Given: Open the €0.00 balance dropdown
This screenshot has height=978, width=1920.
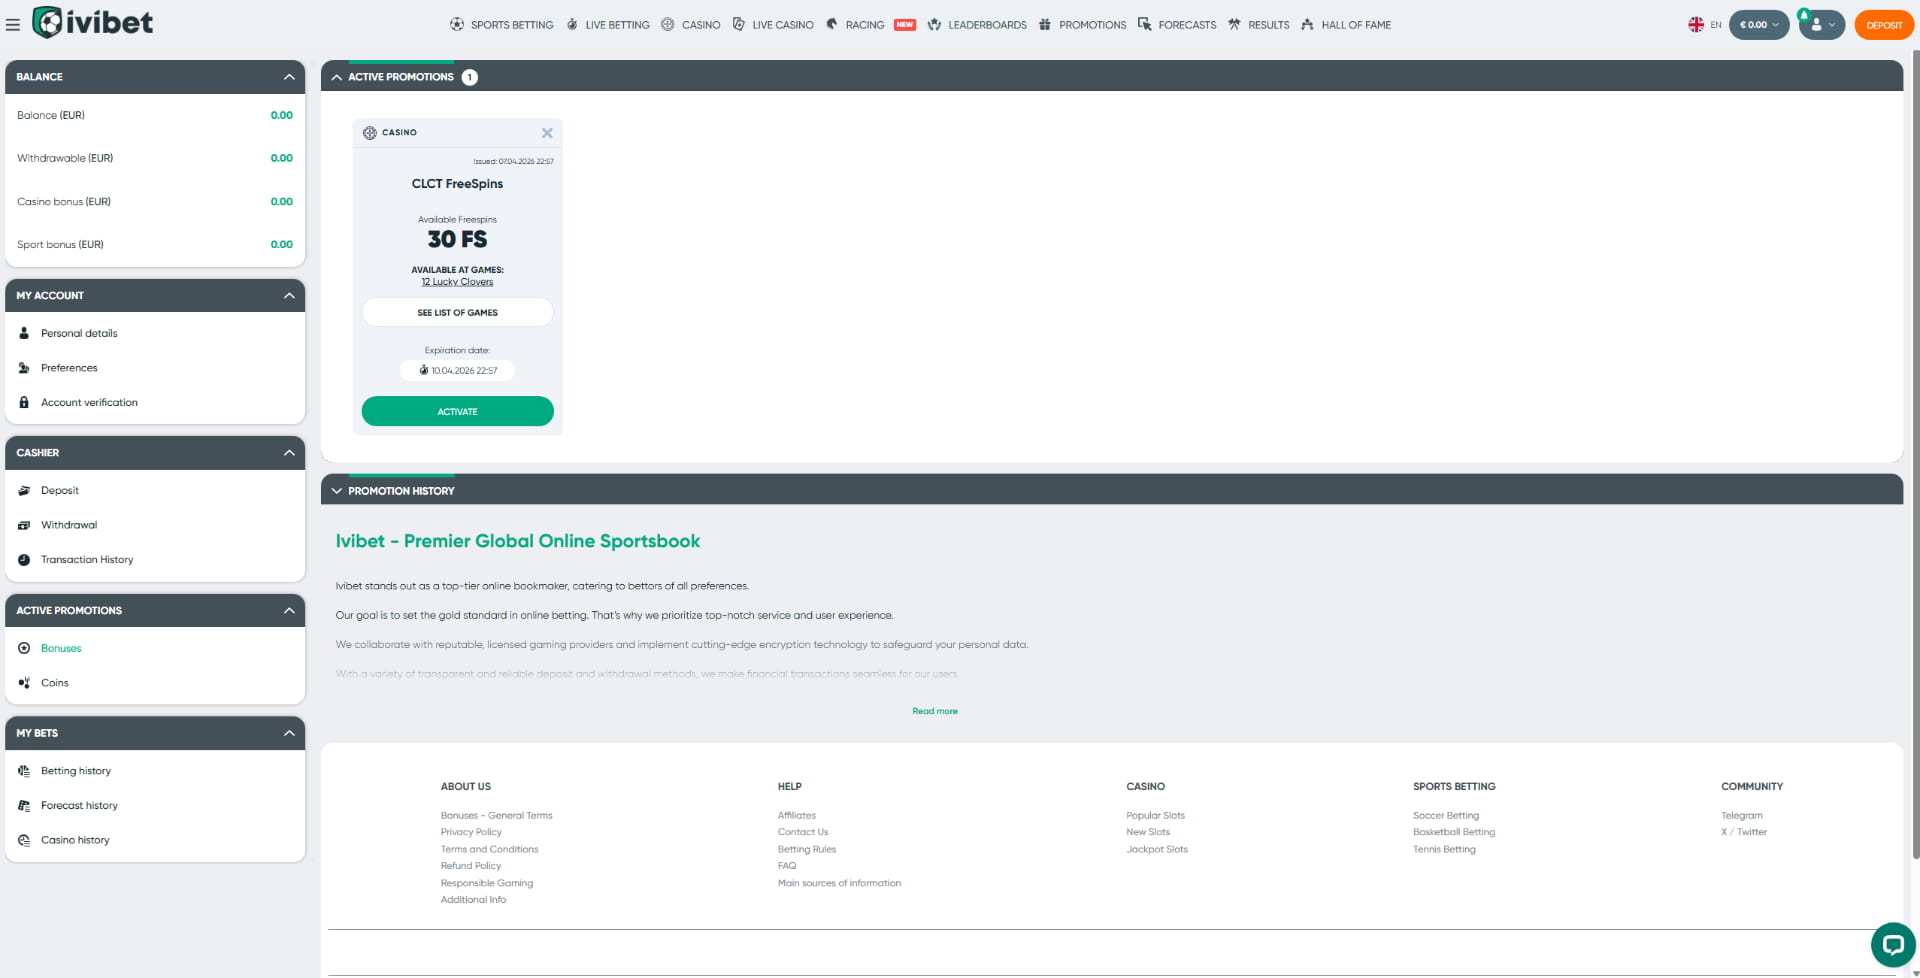Looking at the screenshot, I should pos(1758,25).
